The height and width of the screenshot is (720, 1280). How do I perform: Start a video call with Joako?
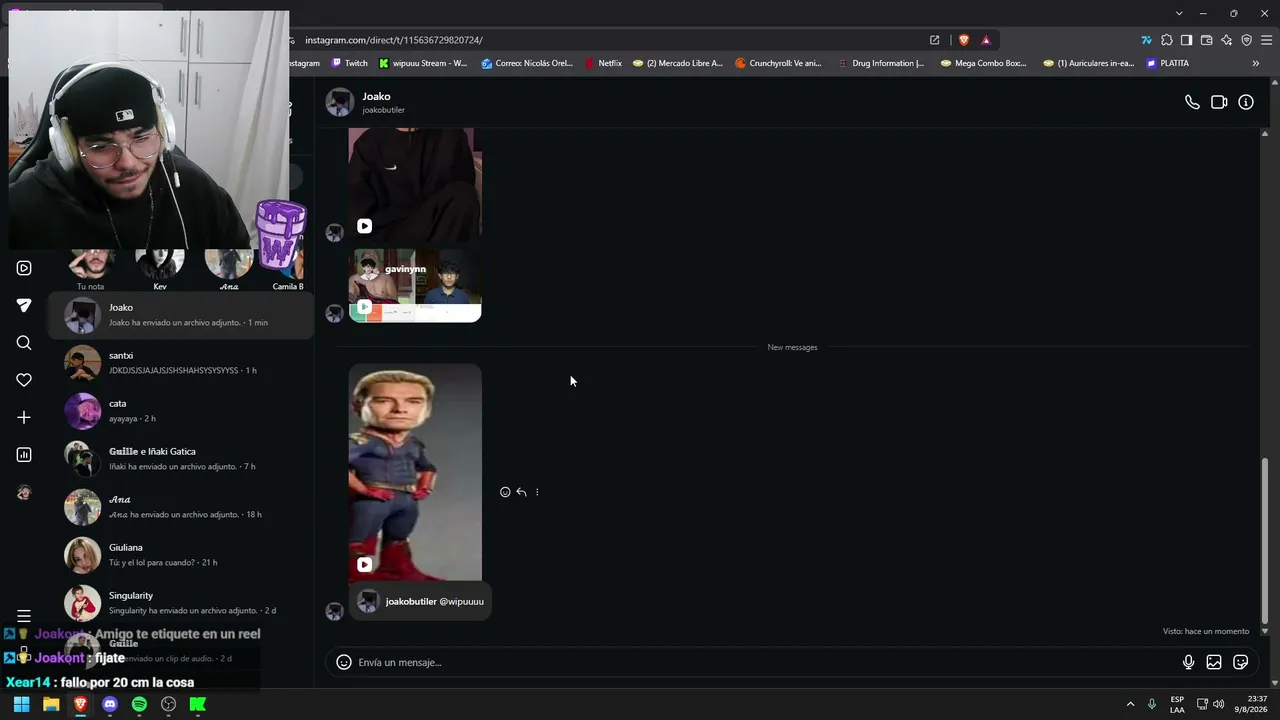tap(1219, 102)
